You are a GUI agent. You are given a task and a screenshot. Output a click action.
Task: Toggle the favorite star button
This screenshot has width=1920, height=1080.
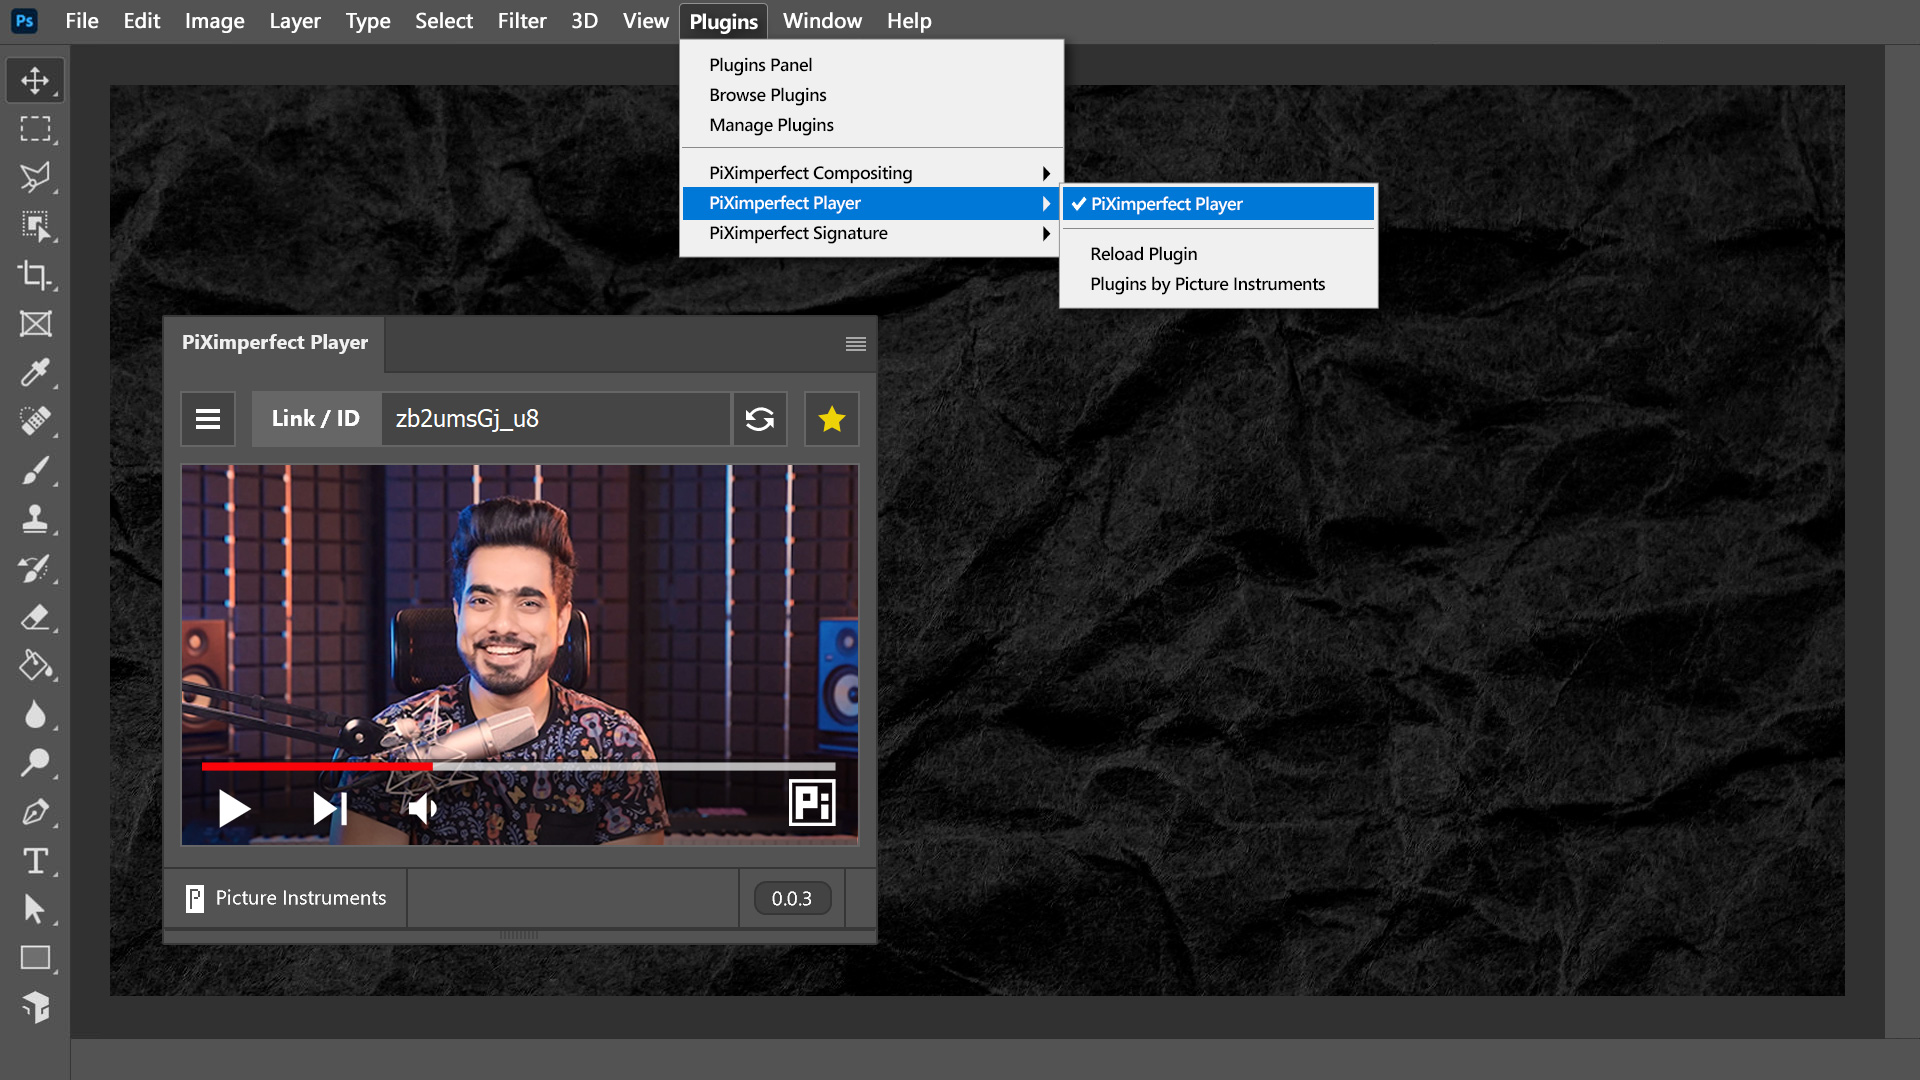pos(832,419)
